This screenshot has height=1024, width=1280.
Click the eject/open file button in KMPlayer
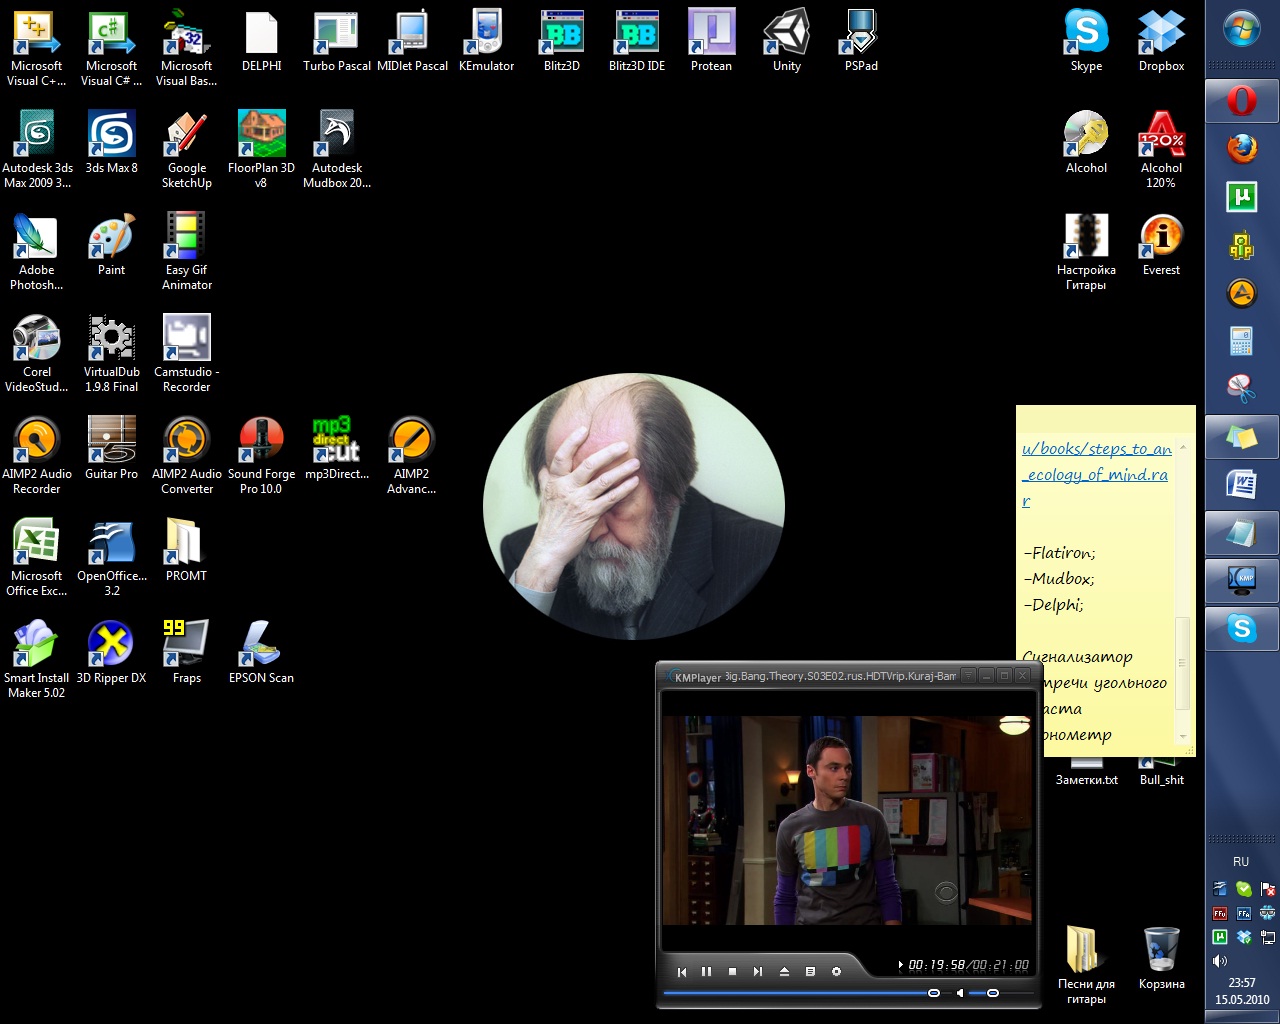(784, 971)
